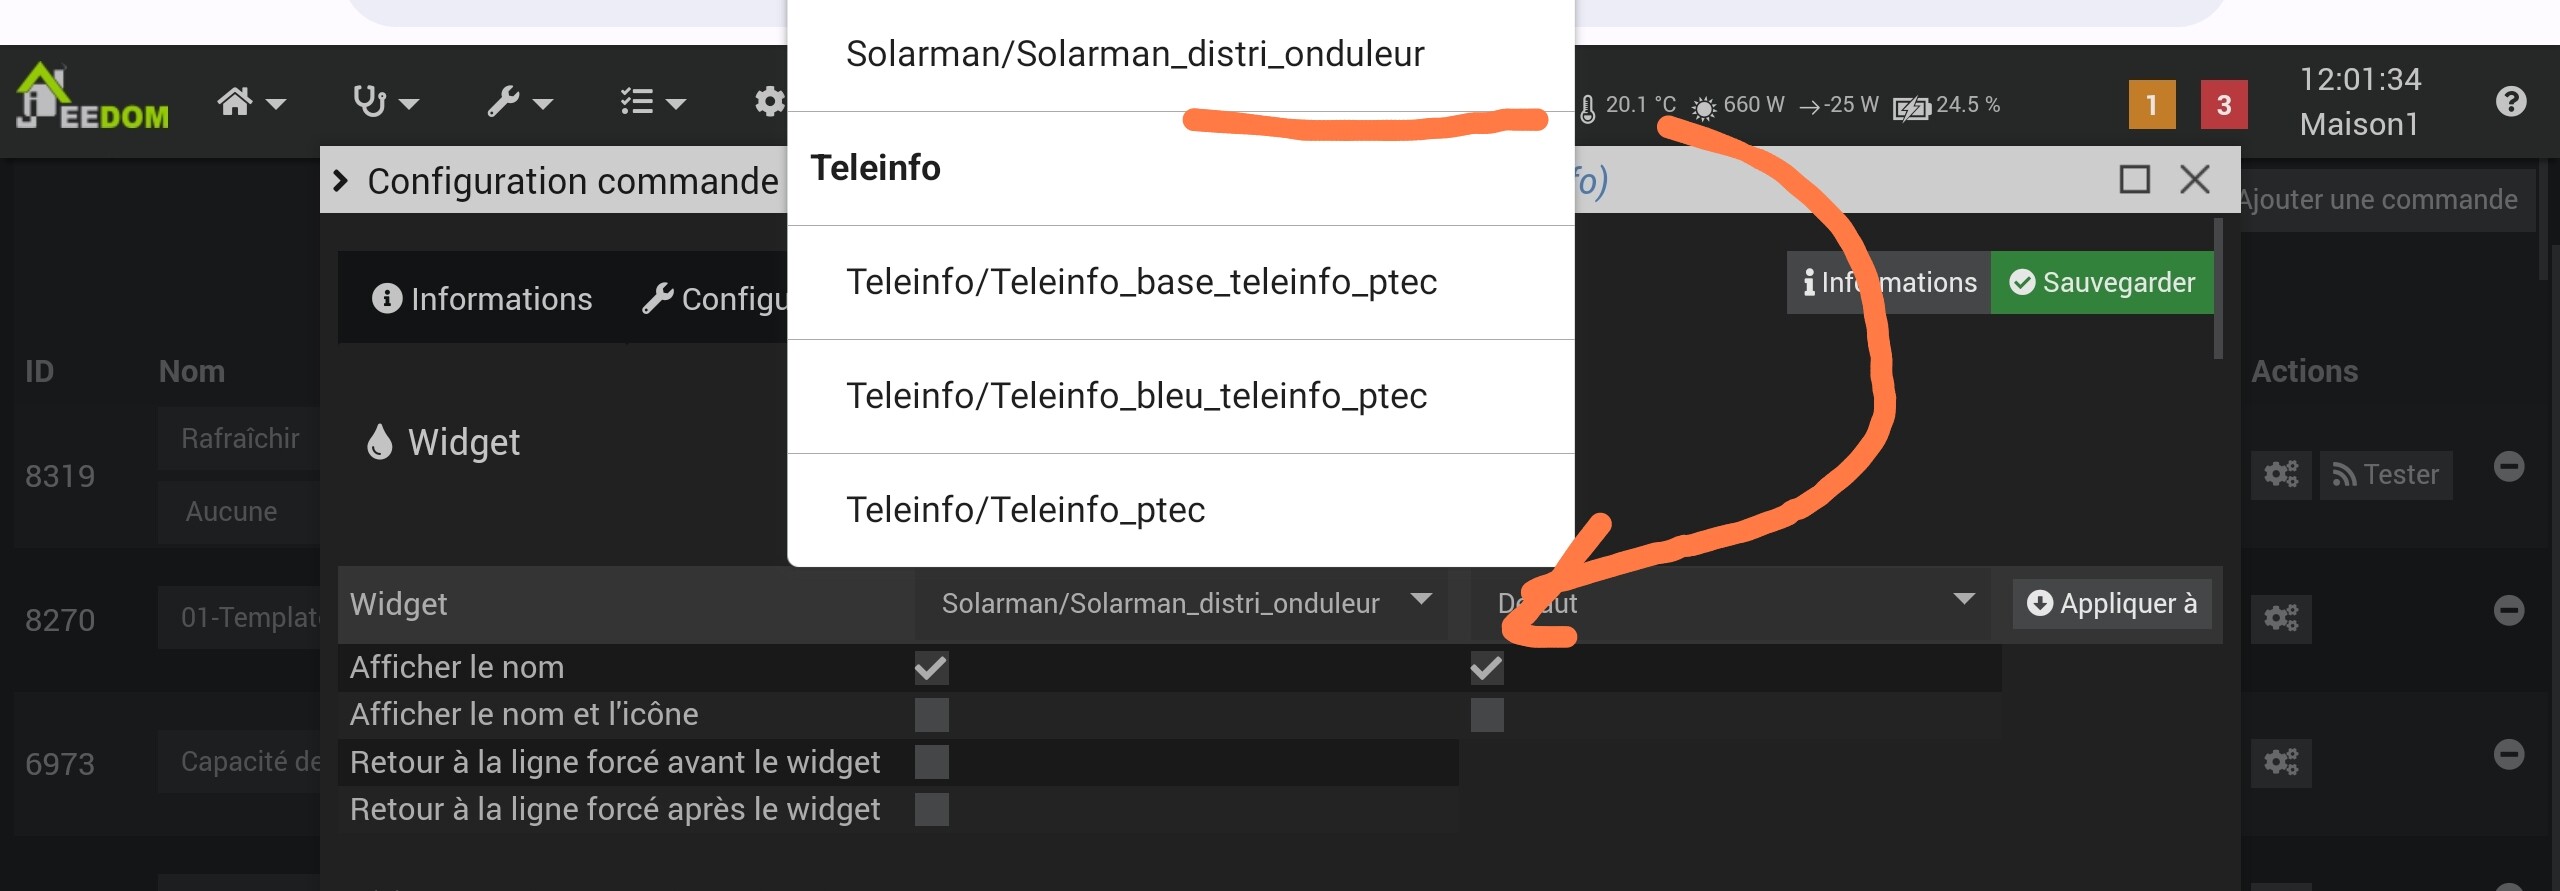This screenshot has height=891, width=2560.
Task: Uncheck first Afficher le nom checkbox
Action: coord(931,668)
